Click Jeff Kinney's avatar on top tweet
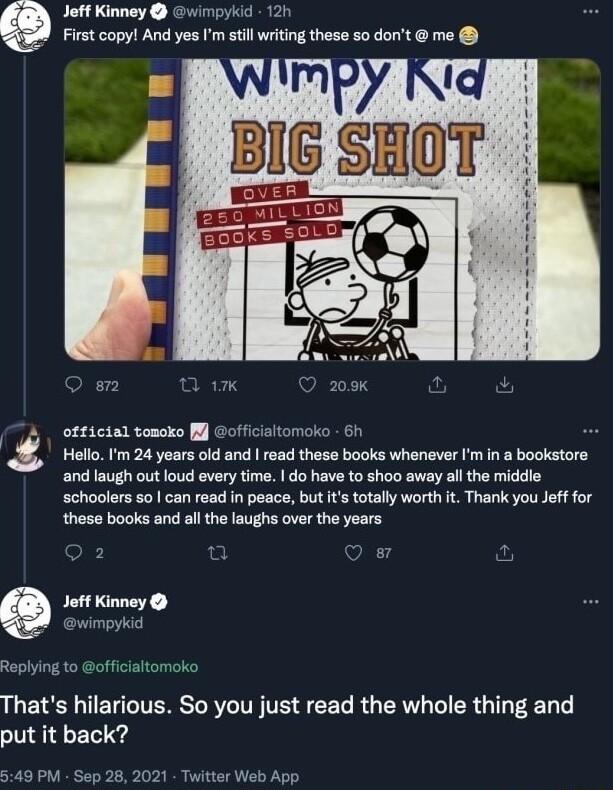Viewport: 613px width, 790px height. [x=26, y=26]
